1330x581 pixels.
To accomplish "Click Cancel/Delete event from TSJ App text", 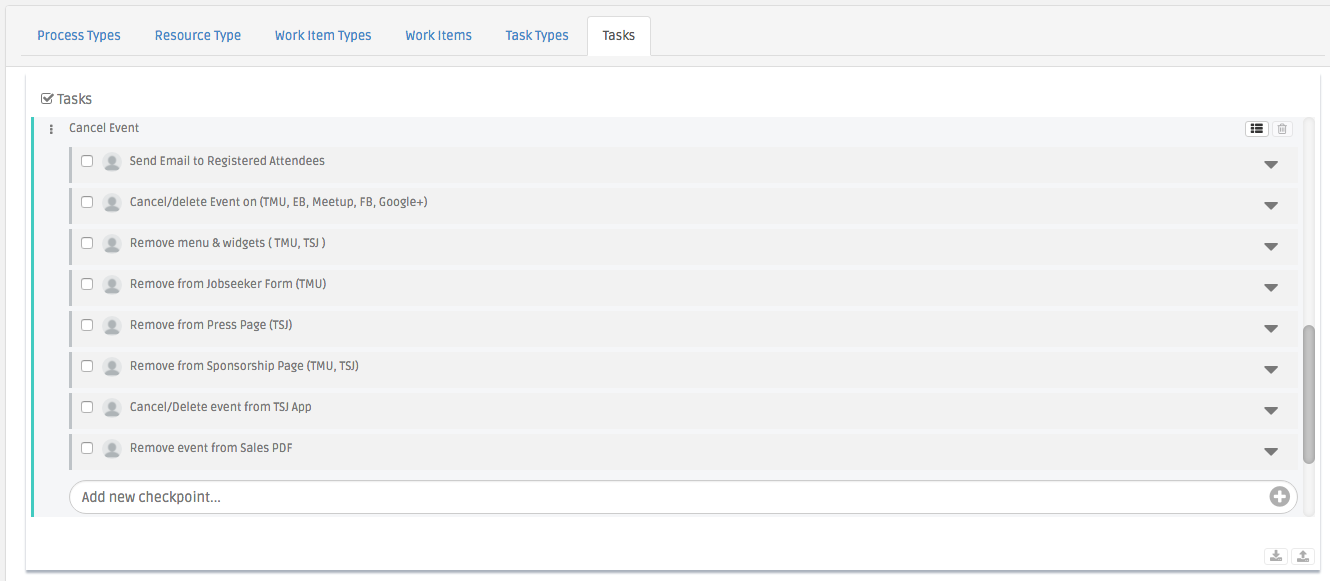I will click(221, 407).
